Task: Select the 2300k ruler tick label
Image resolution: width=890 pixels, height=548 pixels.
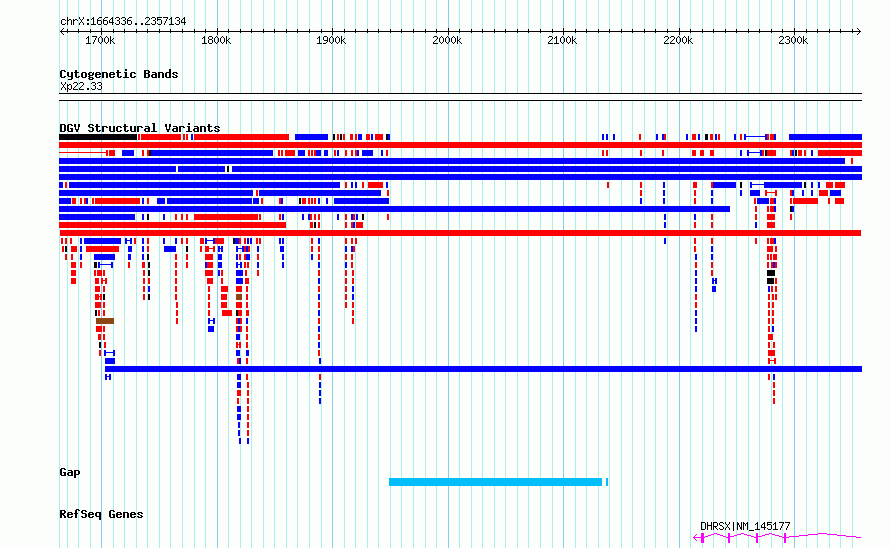Action: click(x=793, y=40)
